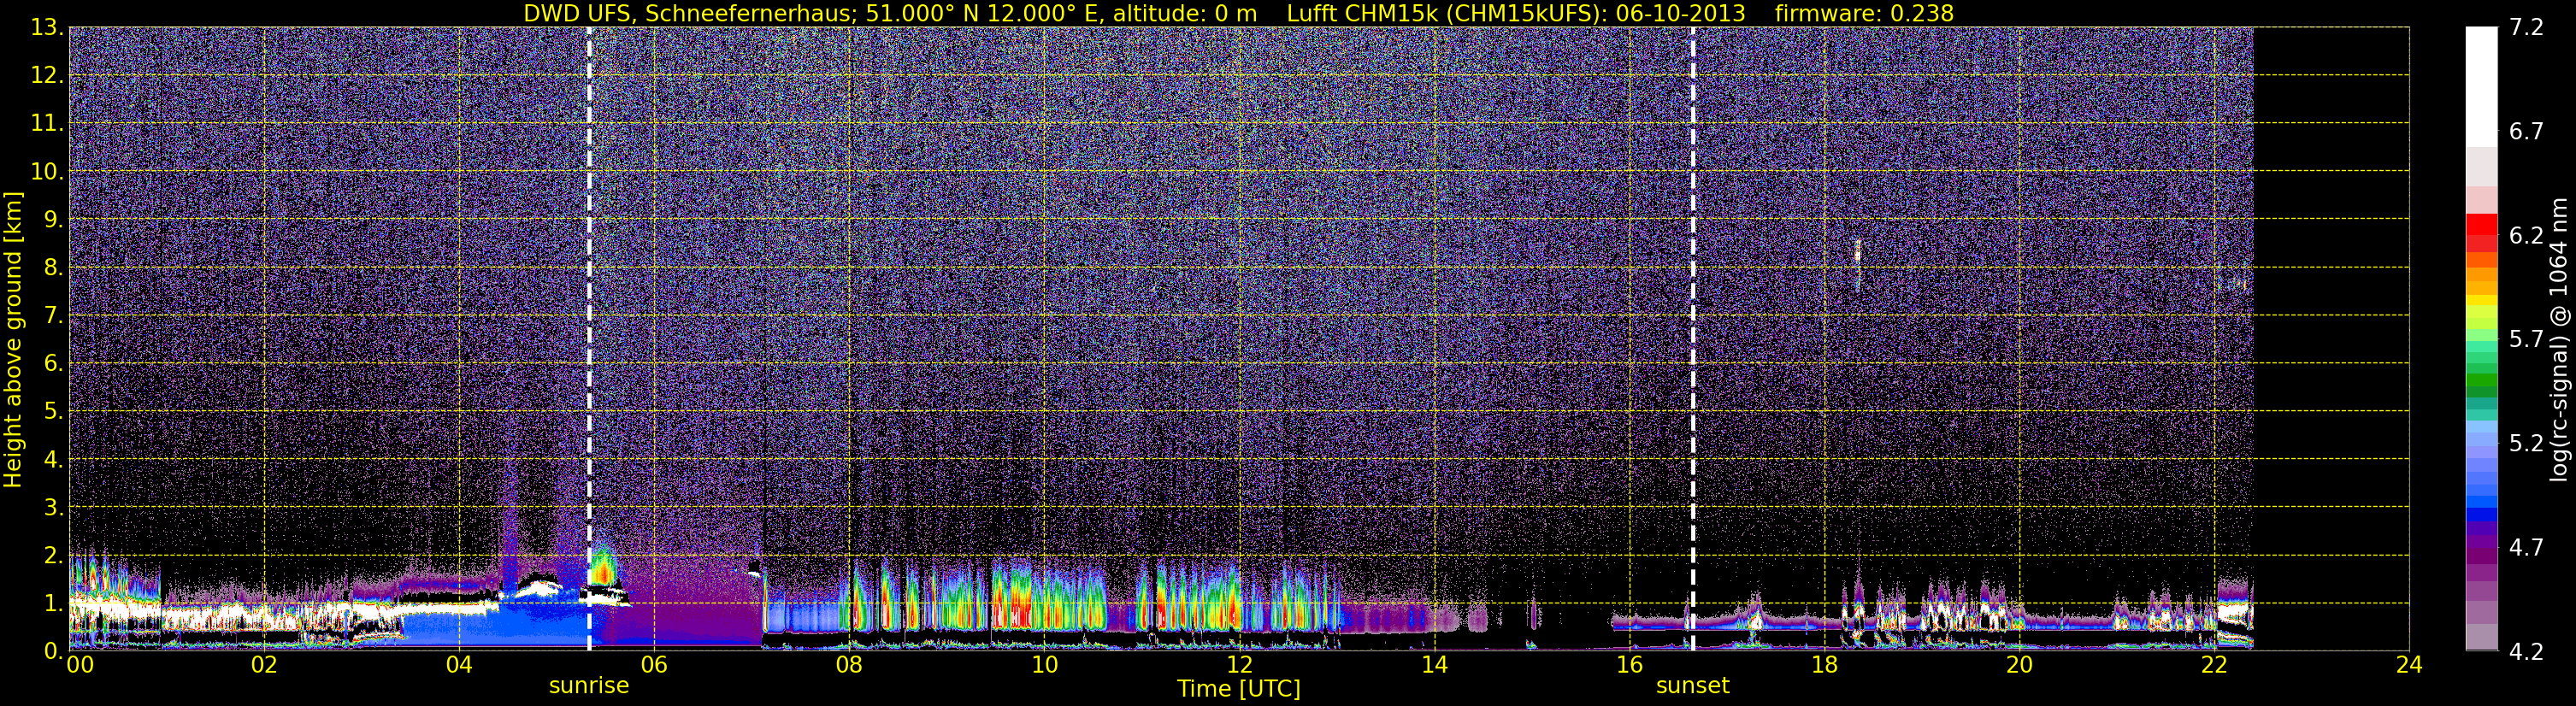2576x706 pixels.
Task: Click the x-axis tick label '04'
Action: (x=459, y=664)
